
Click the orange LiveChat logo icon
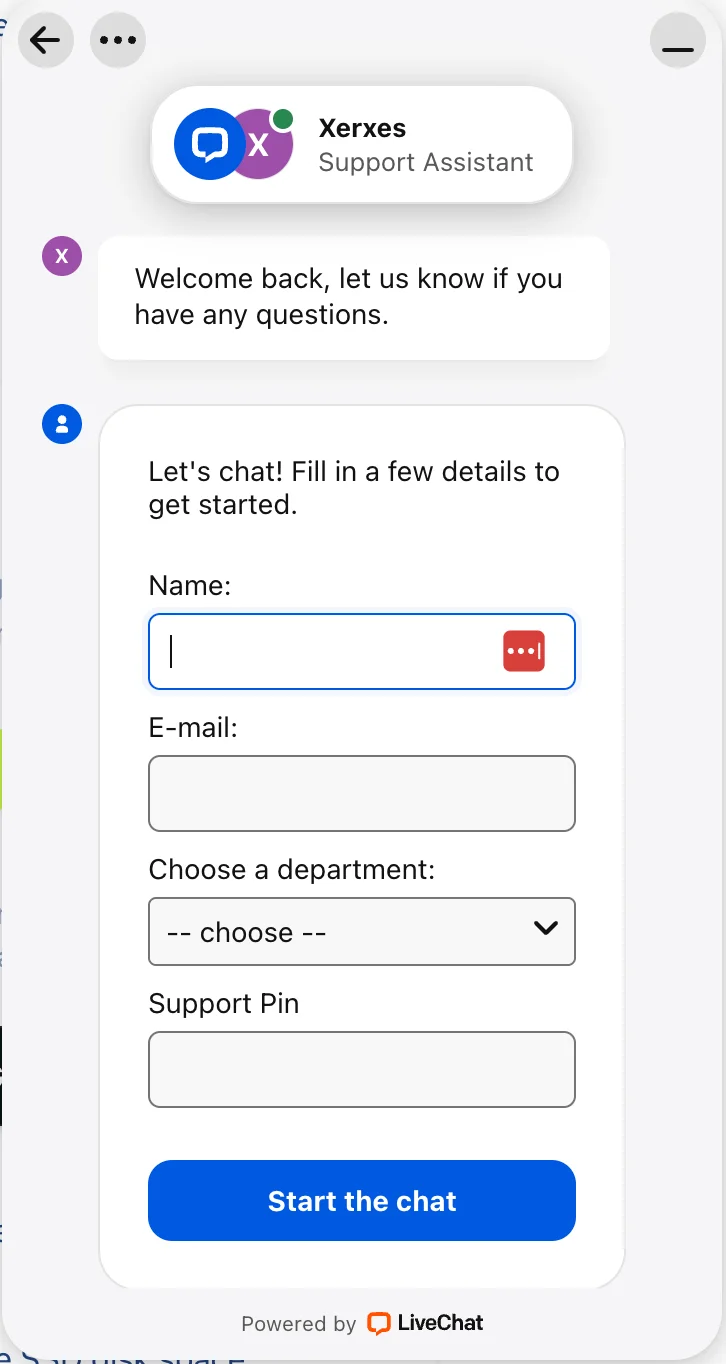tap(378, 1323)
